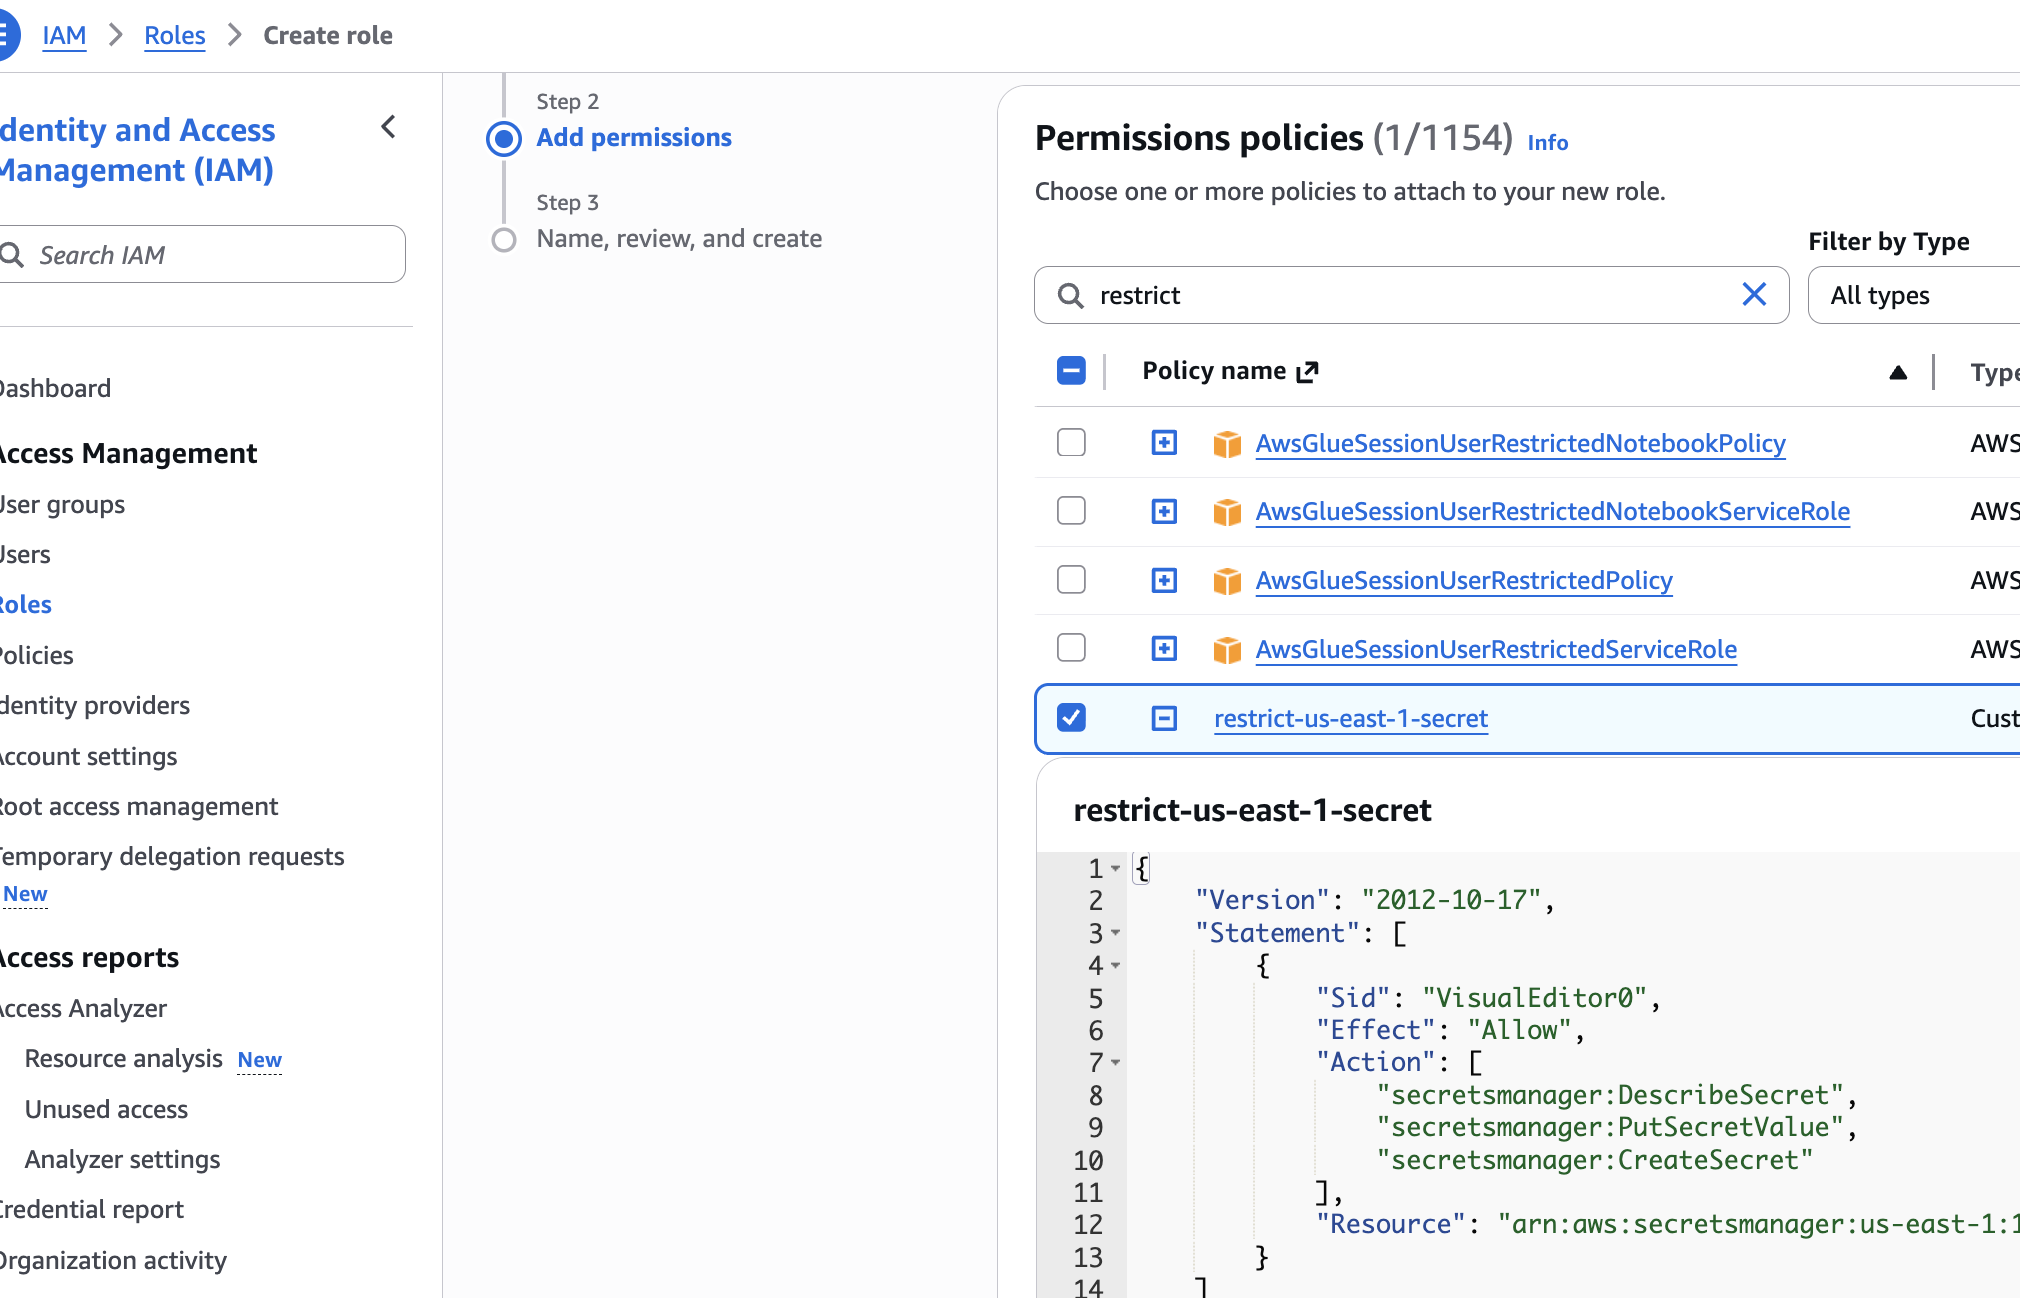
Task: Click the search magnifier in policy filter
Action: pos(1070,295)
